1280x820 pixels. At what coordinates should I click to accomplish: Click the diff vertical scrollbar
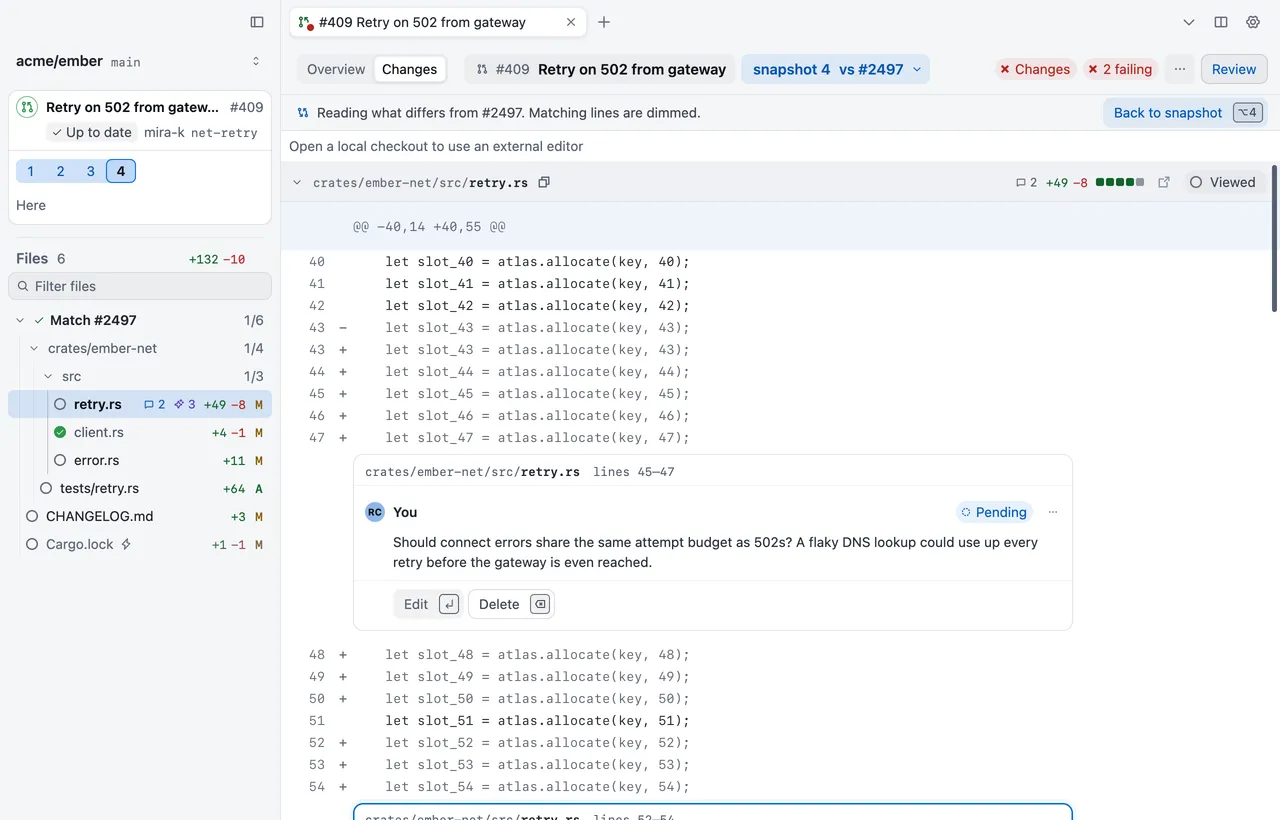point(1274,238)
